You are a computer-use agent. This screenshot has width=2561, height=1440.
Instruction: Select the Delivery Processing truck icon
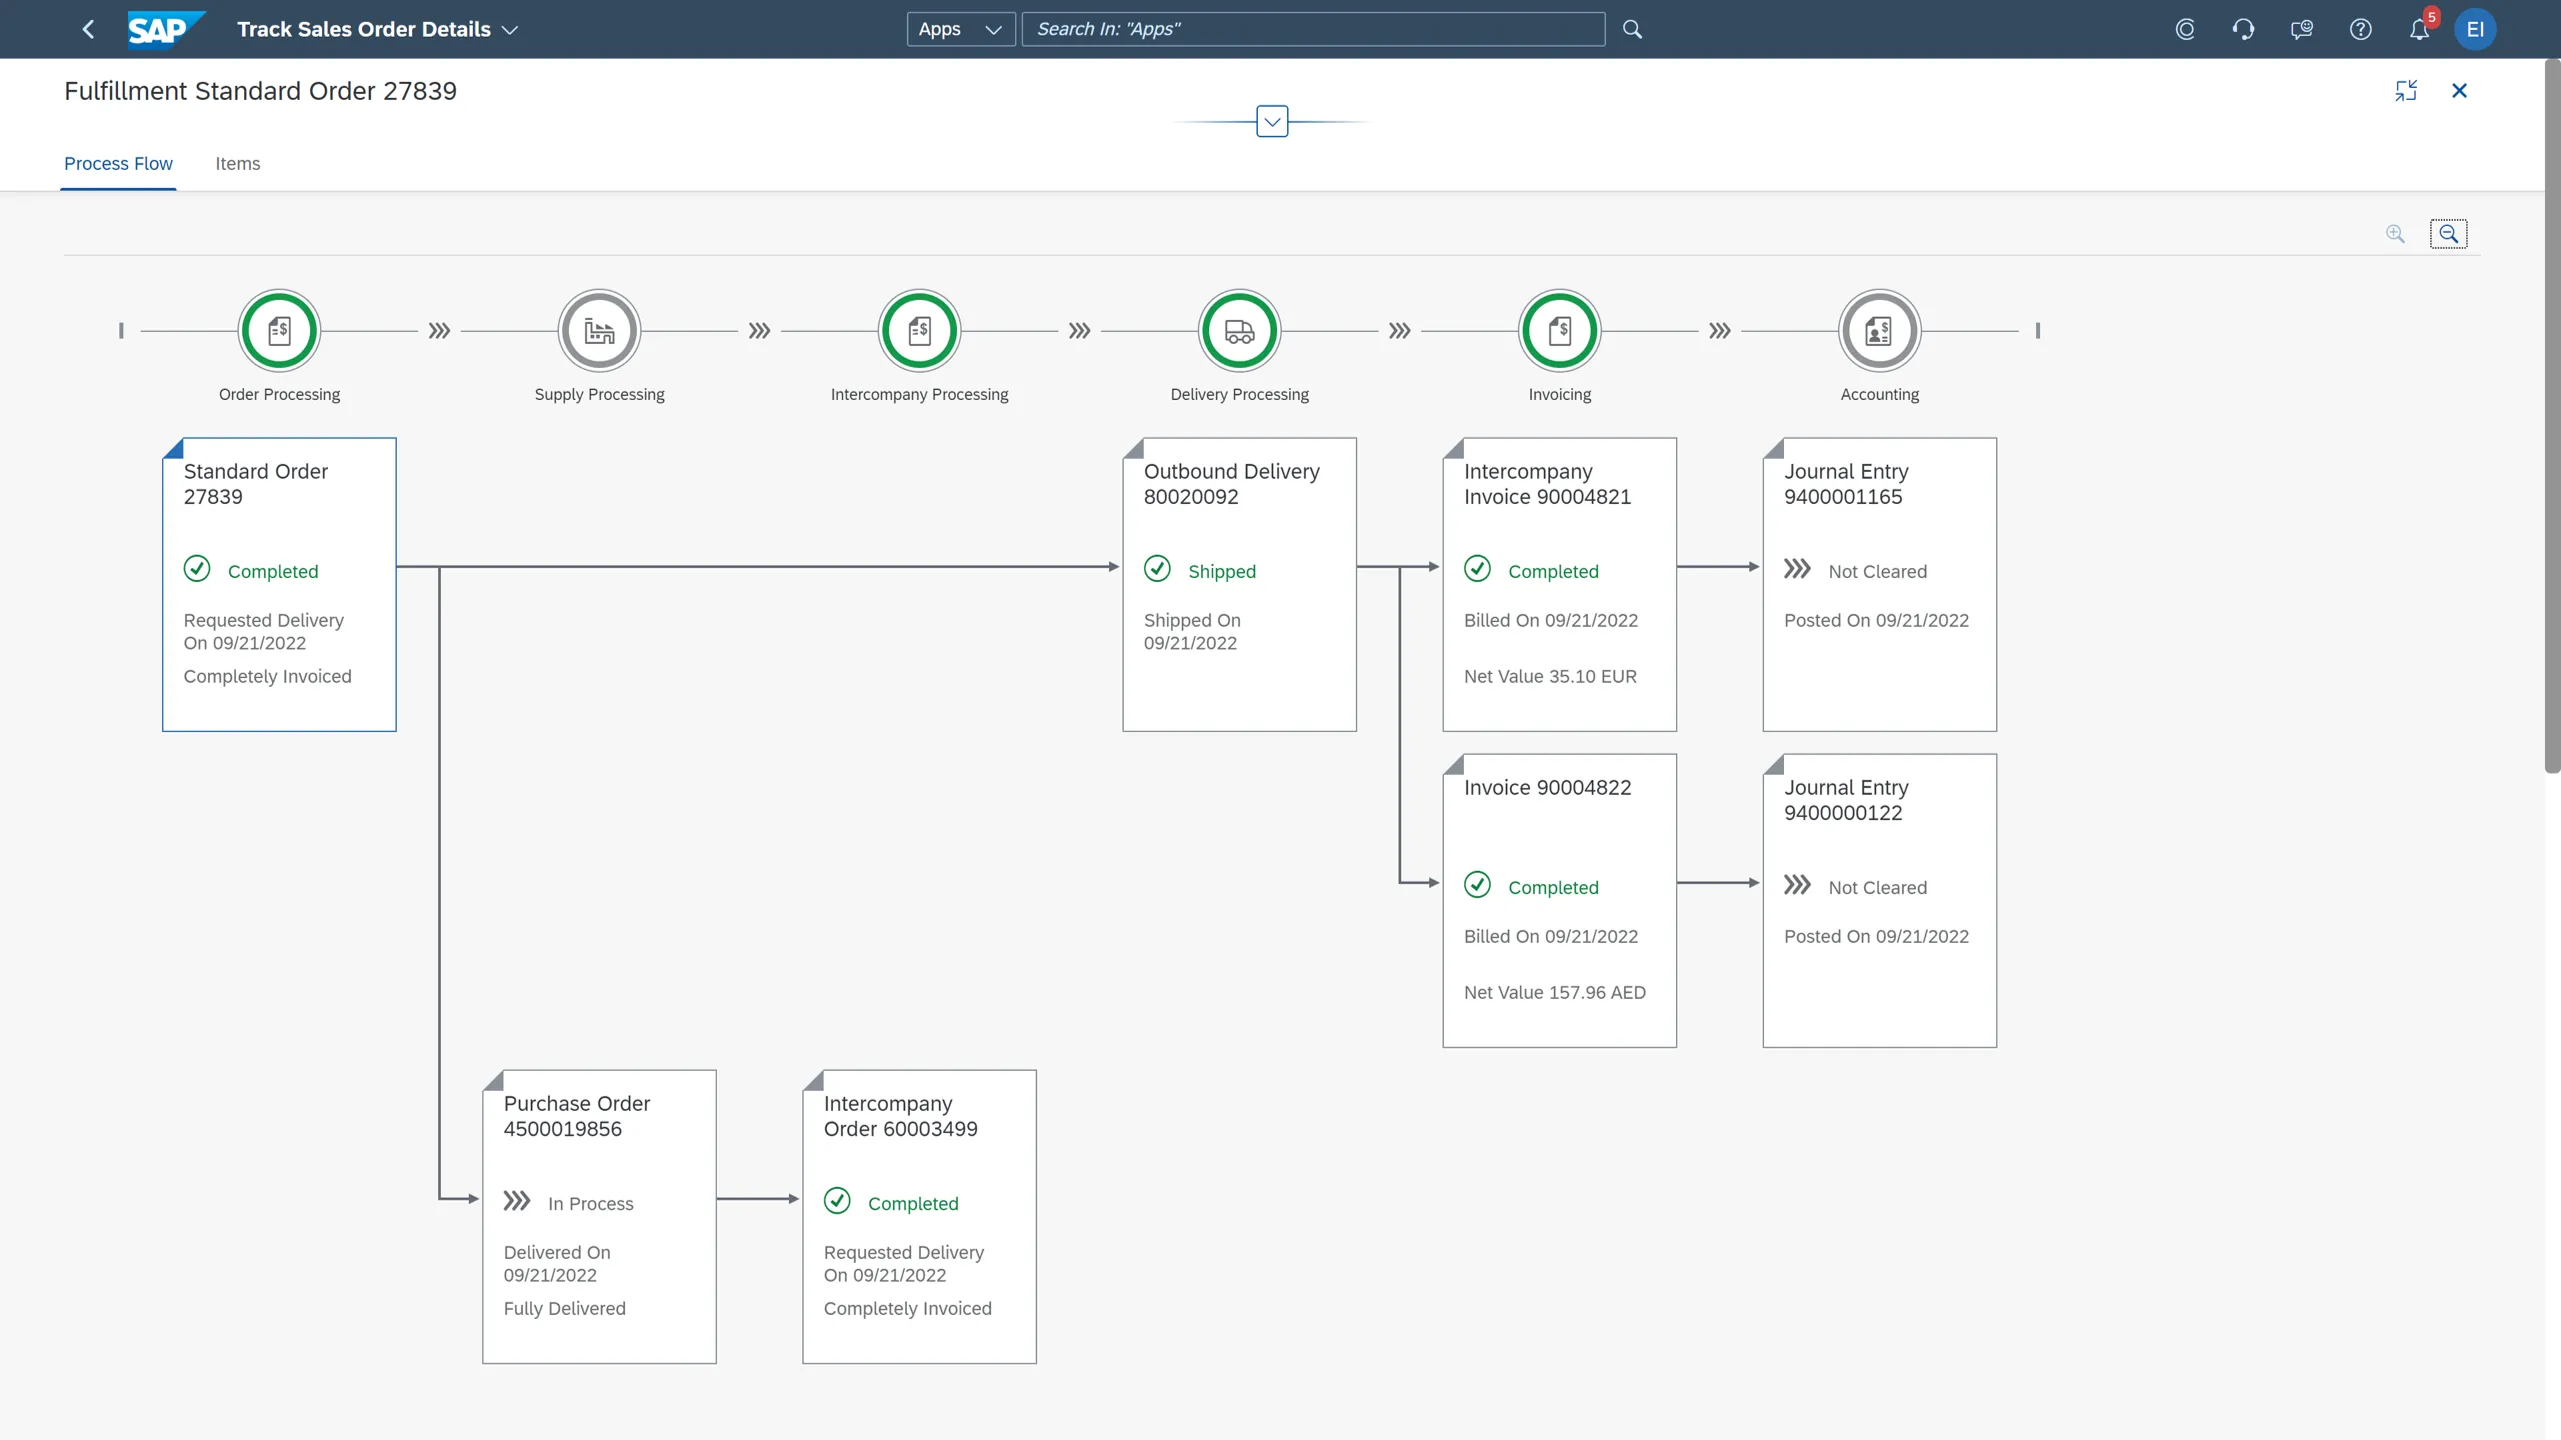(1239, 330)
